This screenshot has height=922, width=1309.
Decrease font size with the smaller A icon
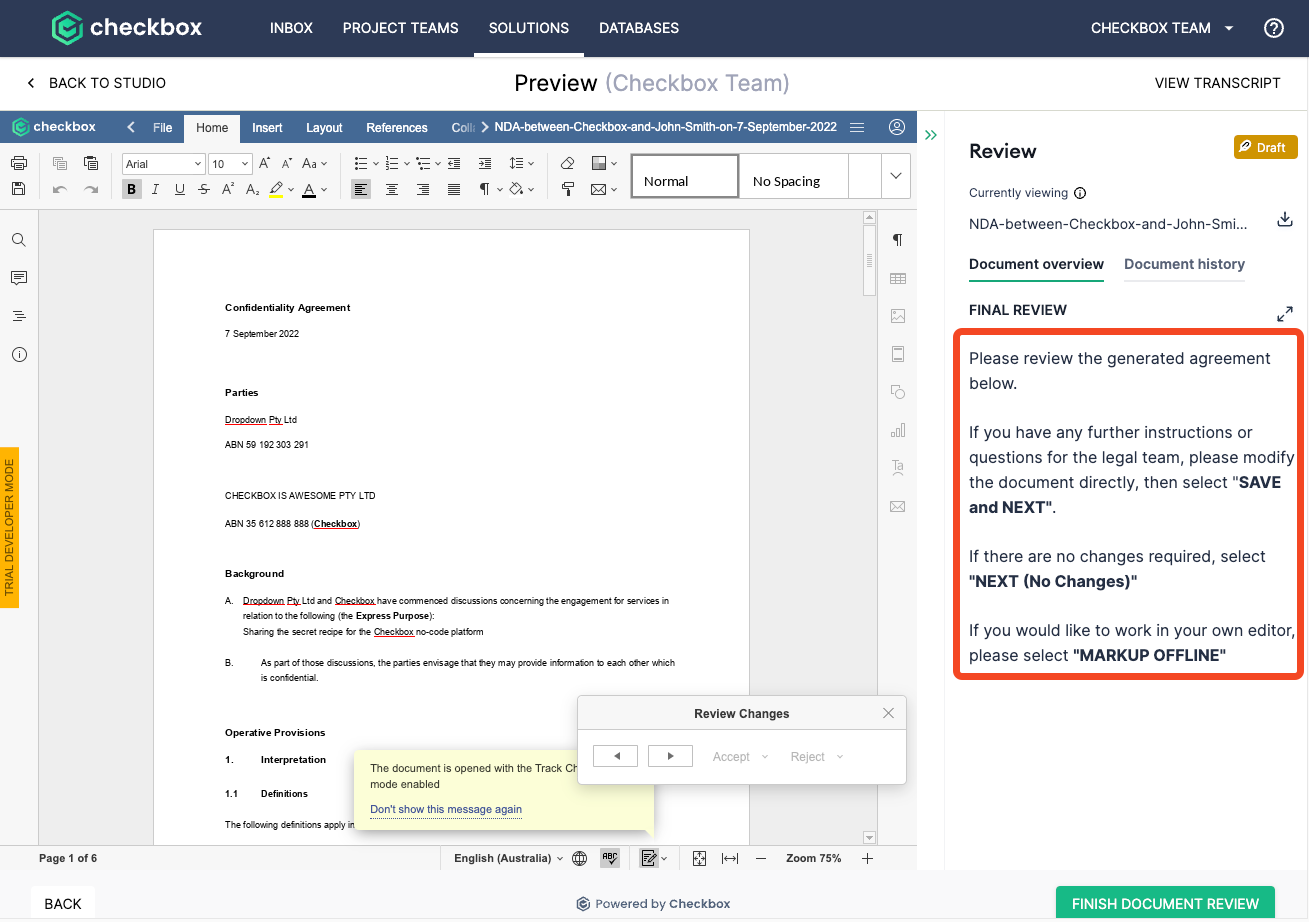287,163
